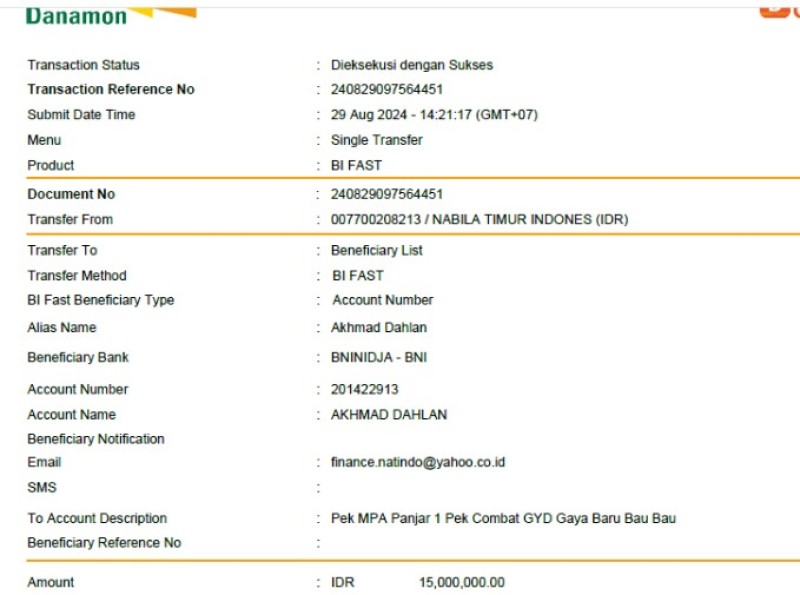Click the BNINIDJA - BNI beneficiary bank

(379, 357)
